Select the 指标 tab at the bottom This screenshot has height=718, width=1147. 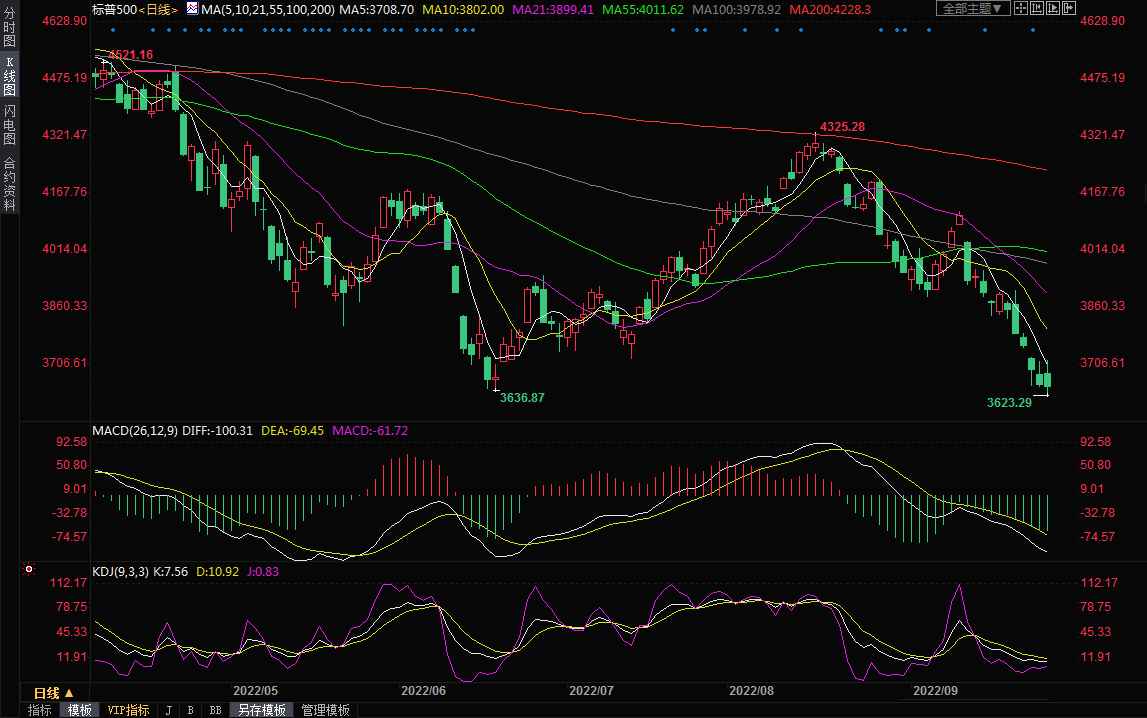pos(40,710)
